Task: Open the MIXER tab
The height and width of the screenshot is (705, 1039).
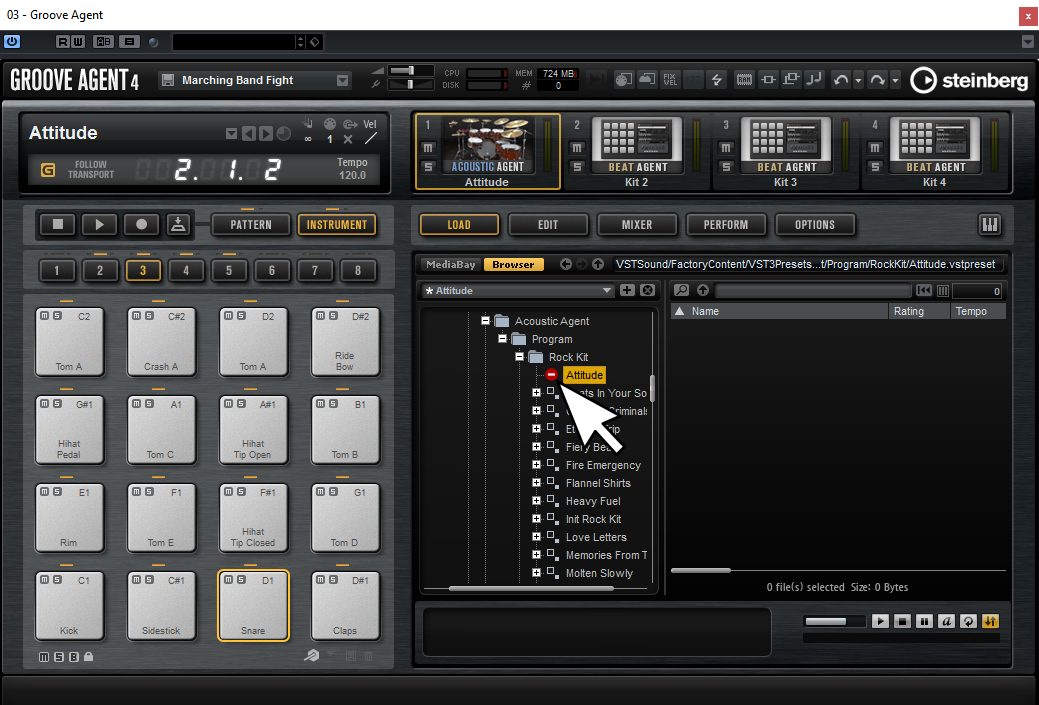Action: (637, 225)
